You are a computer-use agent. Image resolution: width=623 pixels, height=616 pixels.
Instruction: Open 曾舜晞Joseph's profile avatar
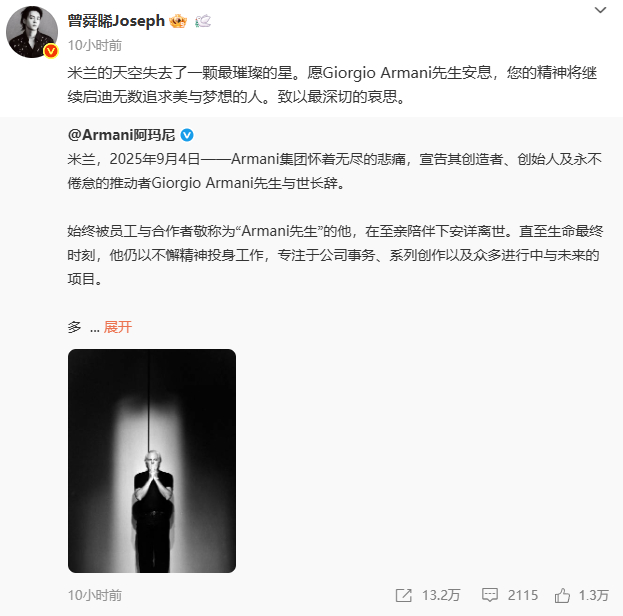32,32
